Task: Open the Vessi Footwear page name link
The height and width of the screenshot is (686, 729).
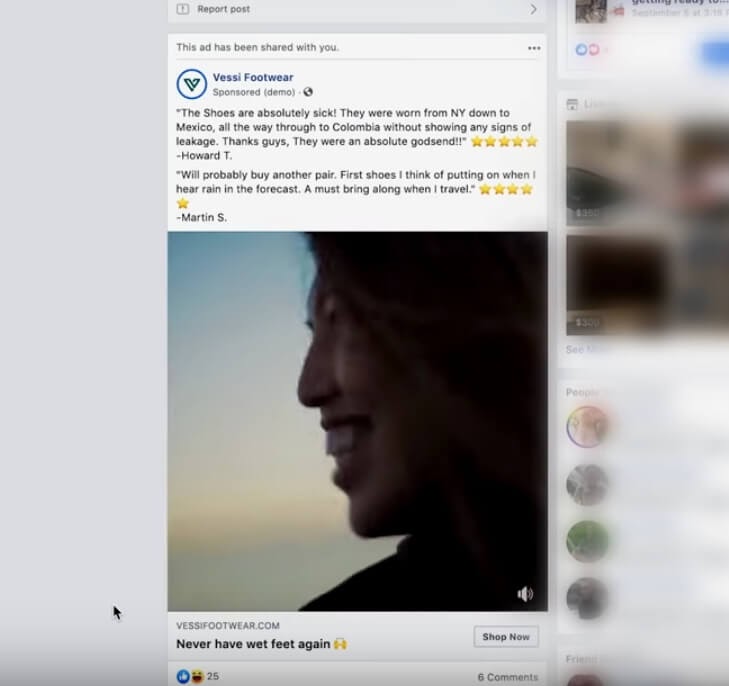Action: 253,78
